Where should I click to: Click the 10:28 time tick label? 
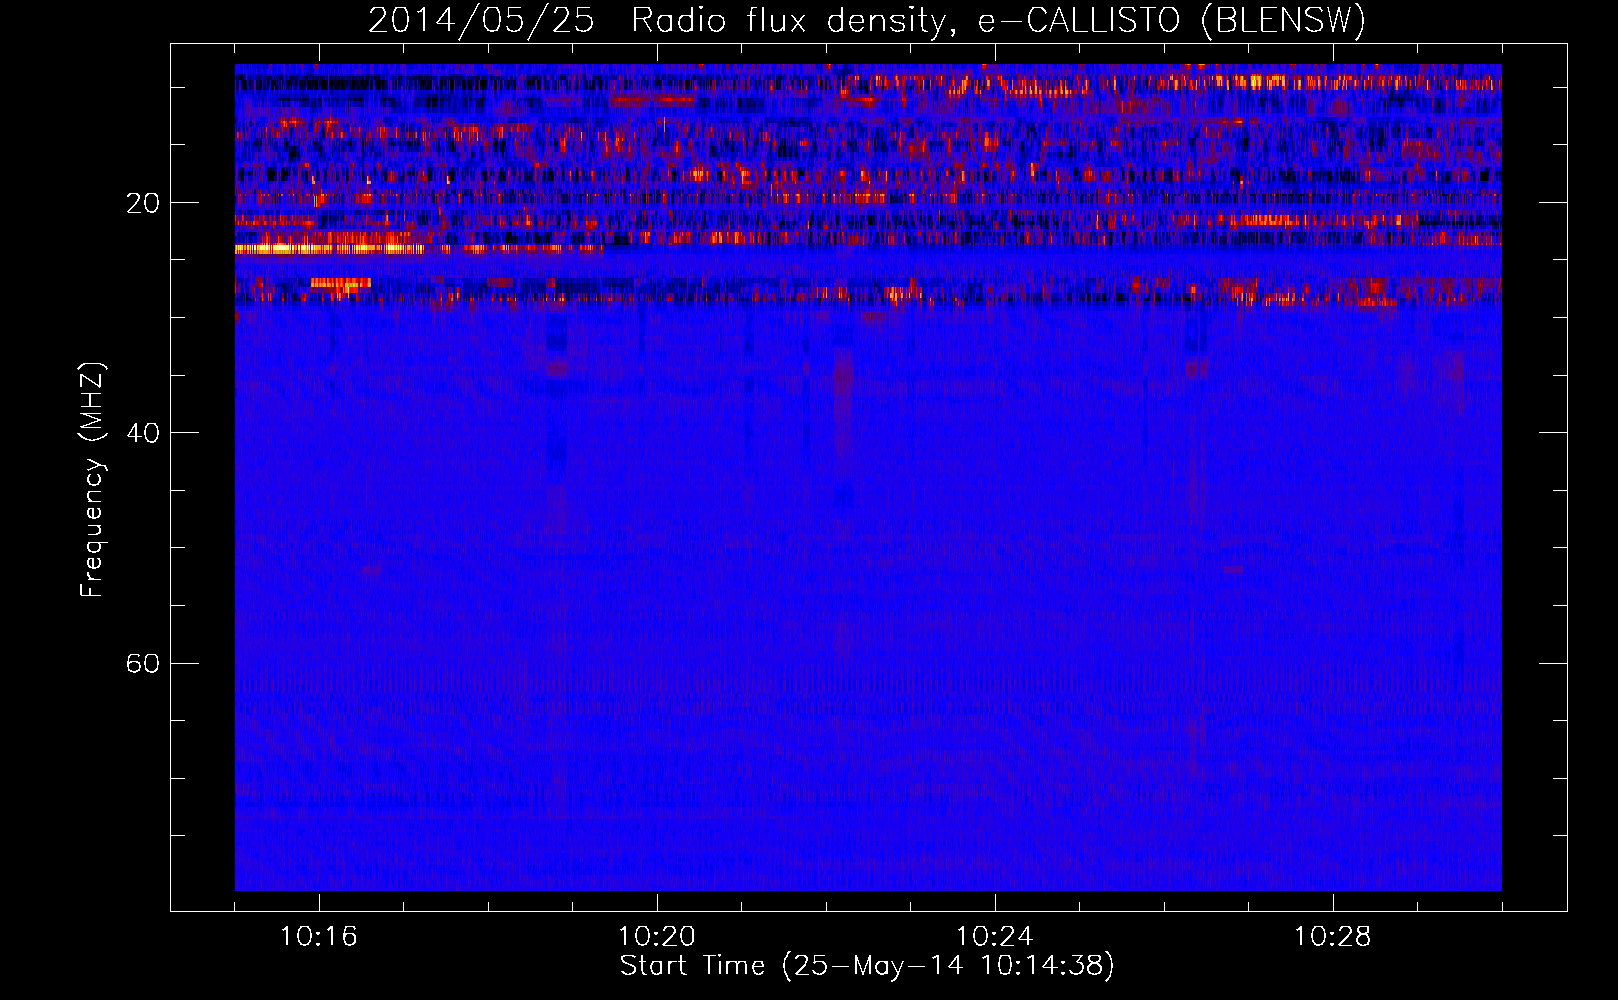tap(1333, 937)
